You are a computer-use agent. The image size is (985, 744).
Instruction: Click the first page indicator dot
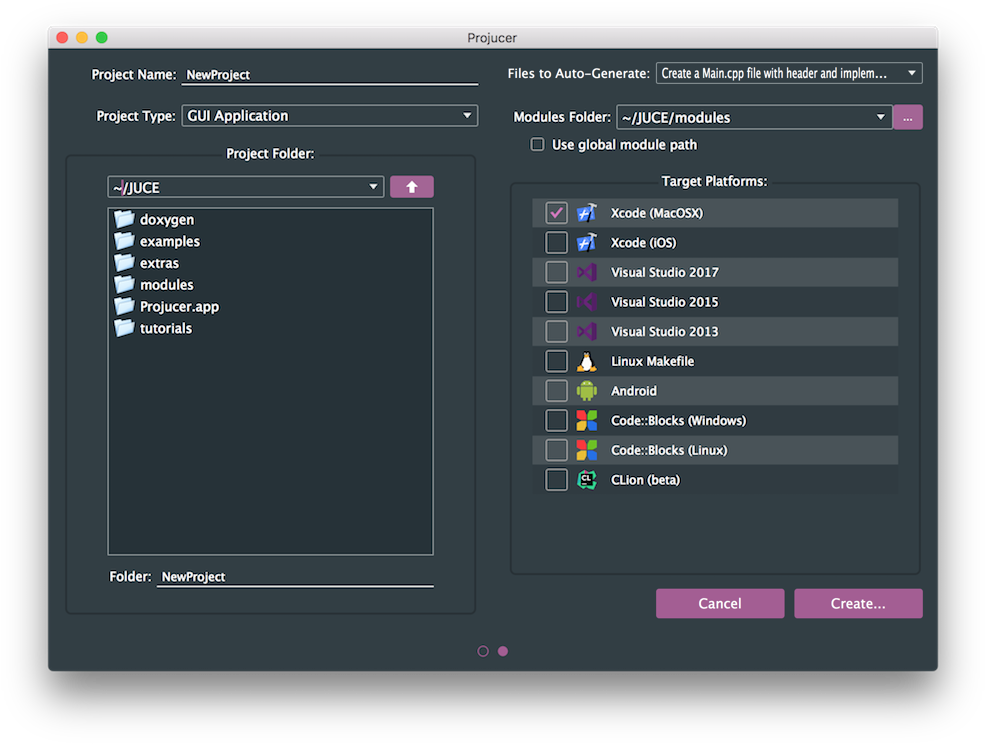point(483,650)
